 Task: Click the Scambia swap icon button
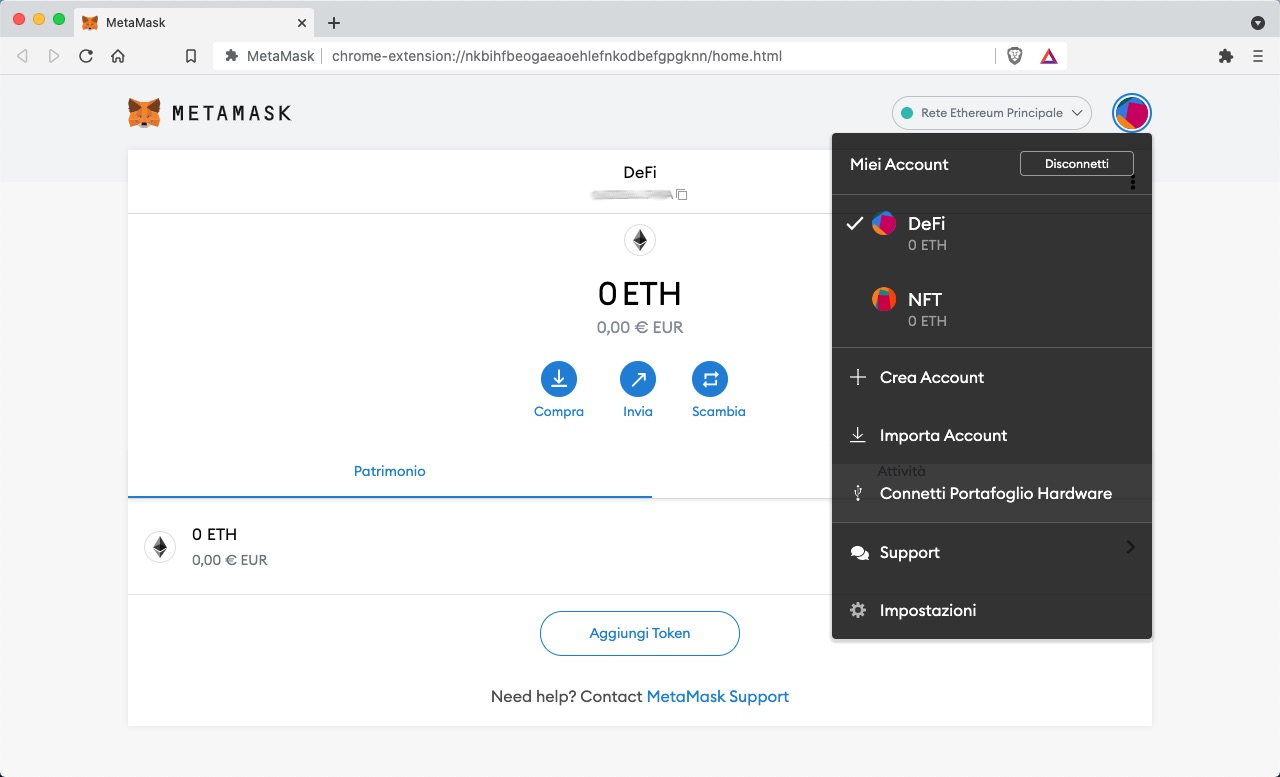pos(710,380)
